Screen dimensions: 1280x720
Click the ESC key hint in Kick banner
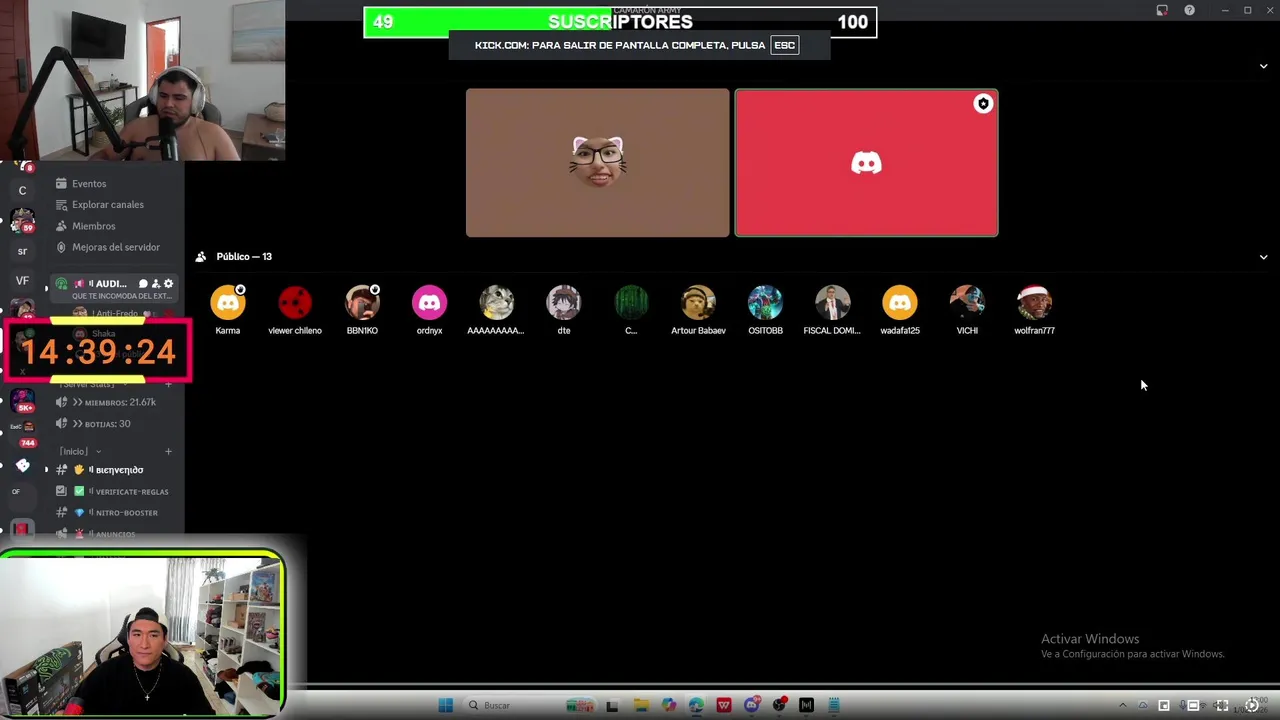tap(784, 45)
